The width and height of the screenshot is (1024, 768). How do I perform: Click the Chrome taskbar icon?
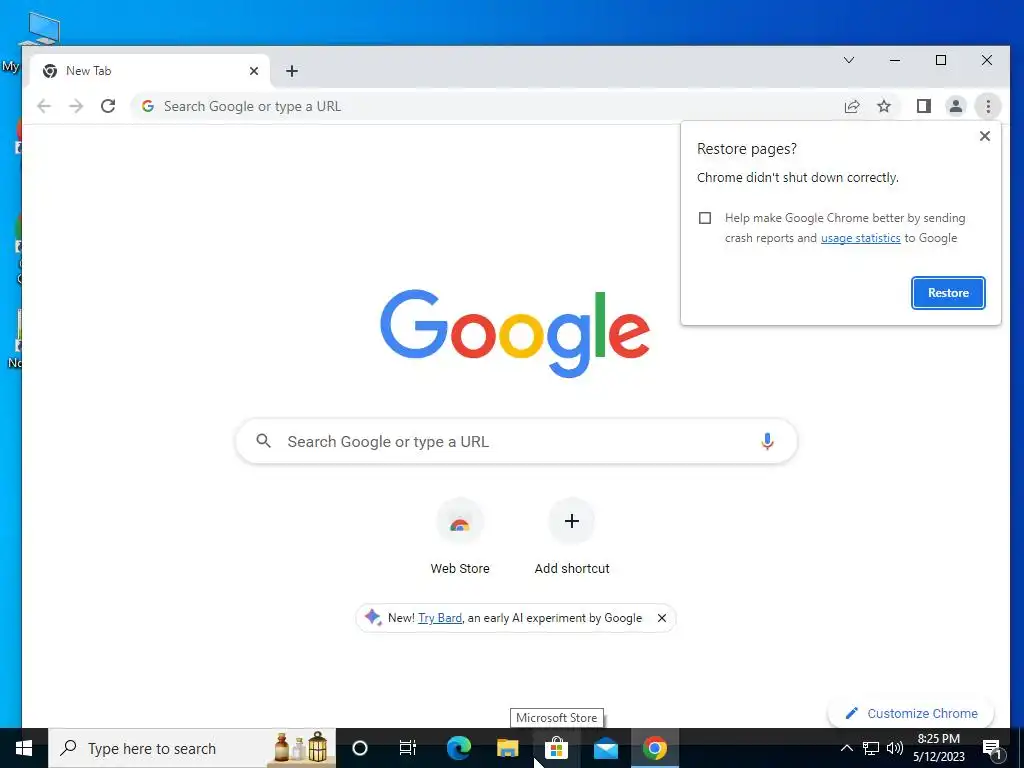pyautogui.click(x=655, y=748)
